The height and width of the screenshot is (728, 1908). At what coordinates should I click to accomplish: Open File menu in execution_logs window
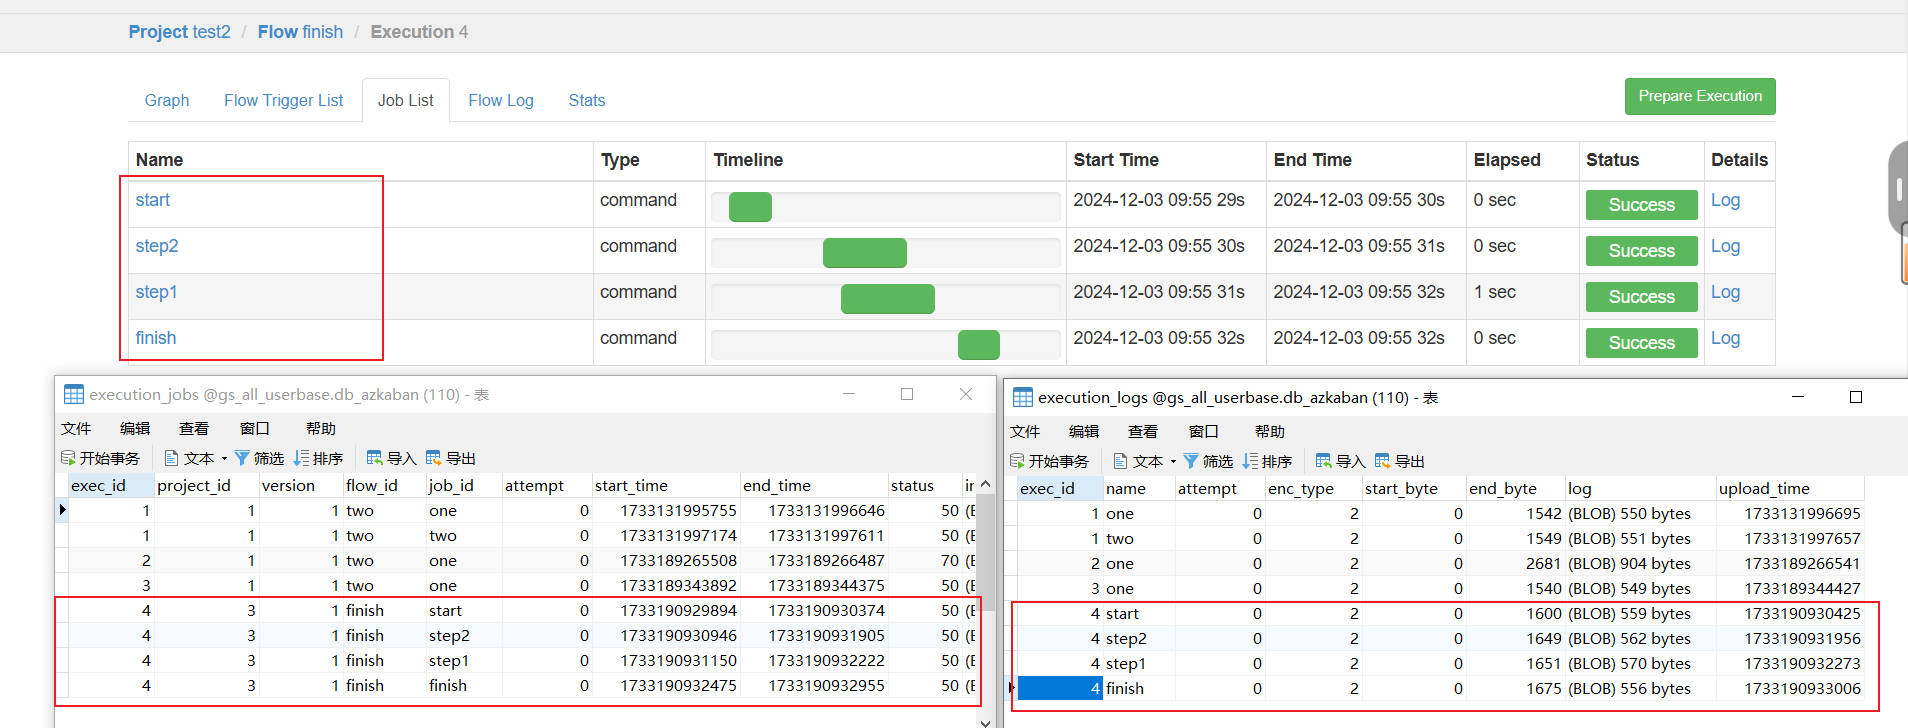[1025, 432]
